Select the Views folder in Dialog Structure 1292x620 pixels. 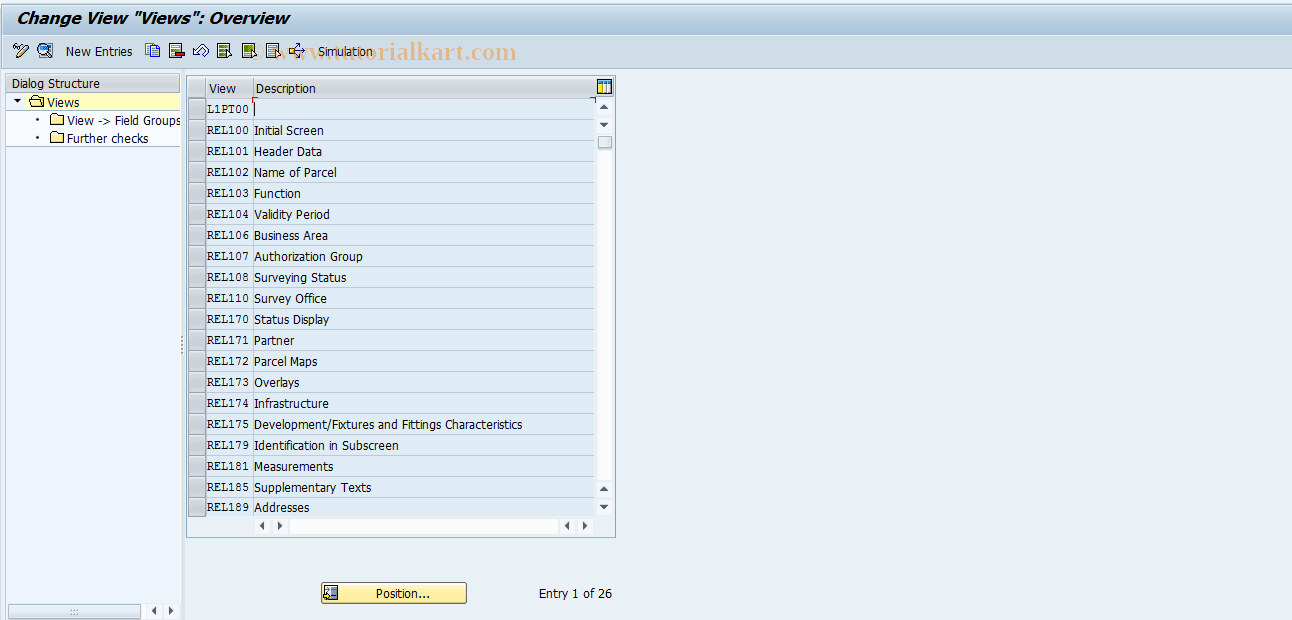(x=55, y=102)
